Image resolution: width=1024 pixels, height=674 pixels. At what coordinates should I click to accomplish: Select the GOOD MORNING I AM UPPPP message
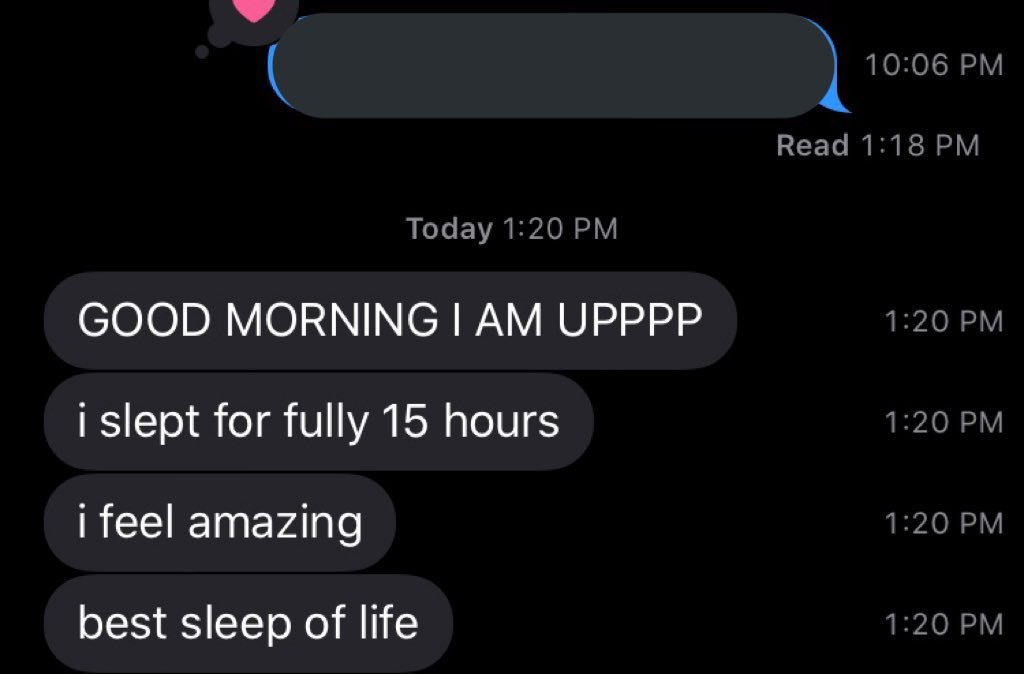[x=391, y=320]
